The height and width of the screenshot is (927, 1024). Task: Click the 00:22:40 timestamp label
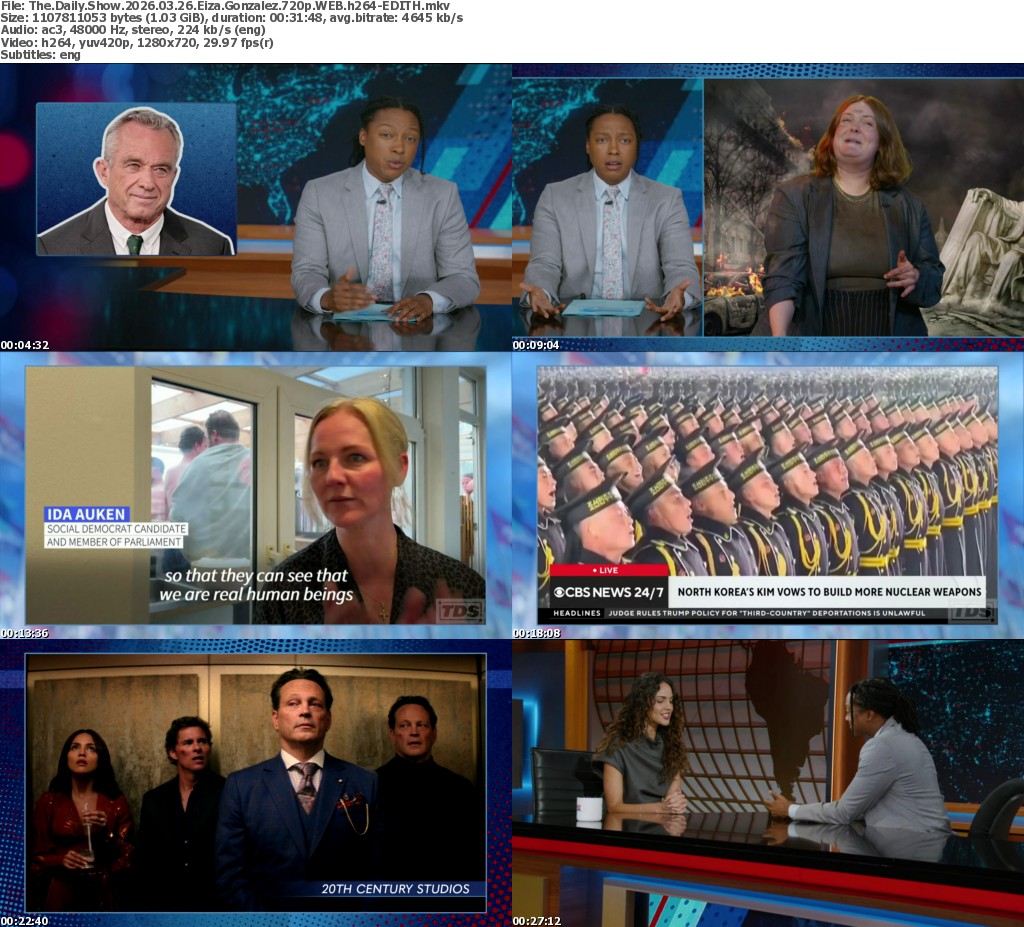(x=25, y=920)
